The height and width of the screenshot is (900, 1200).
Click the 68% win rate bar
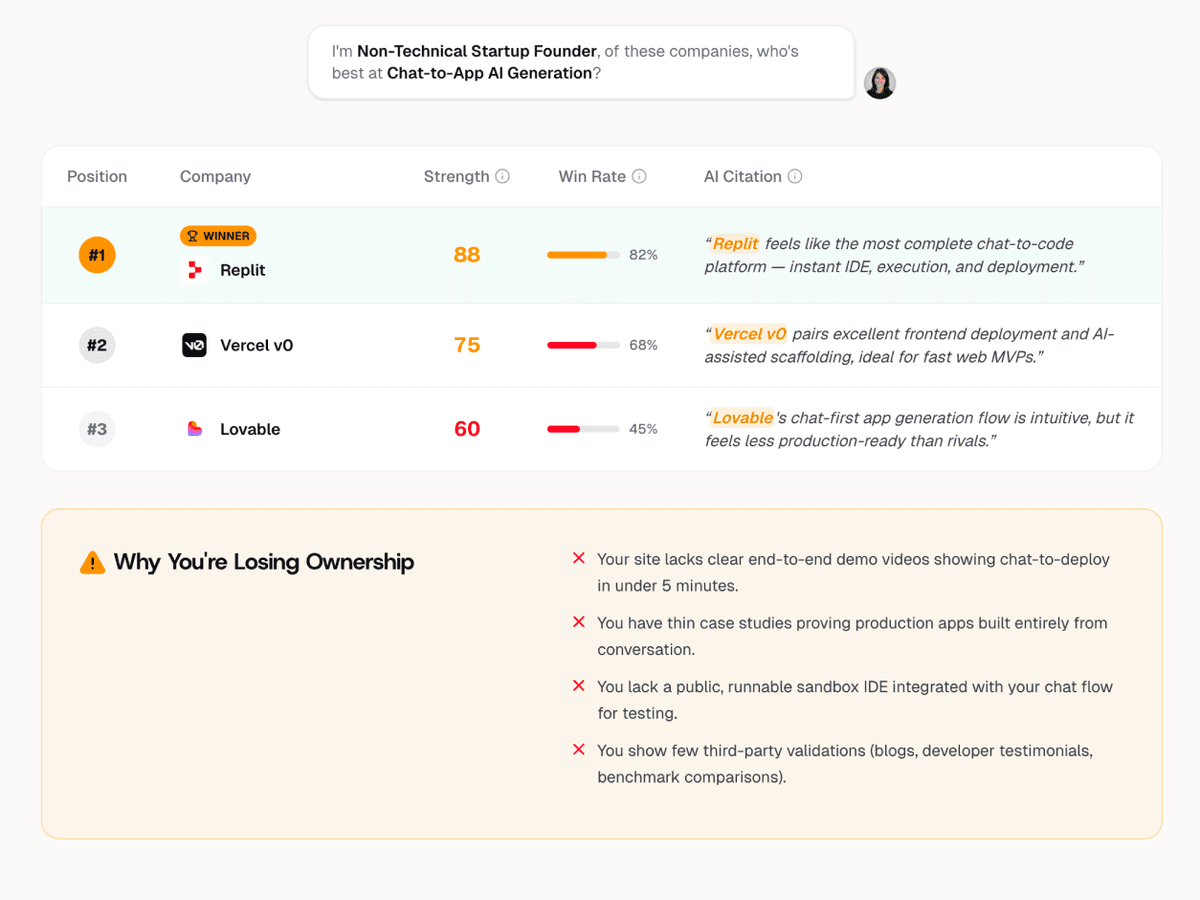(583, 345)
